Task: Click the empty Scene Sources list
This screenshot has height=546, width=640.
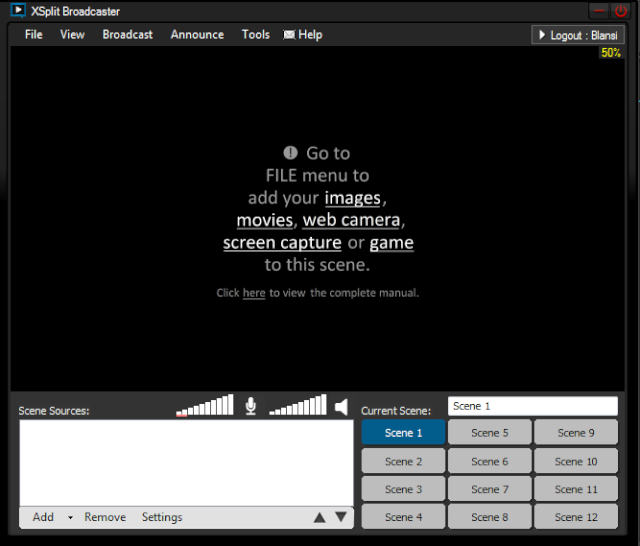Action: (x=187, y=463)
